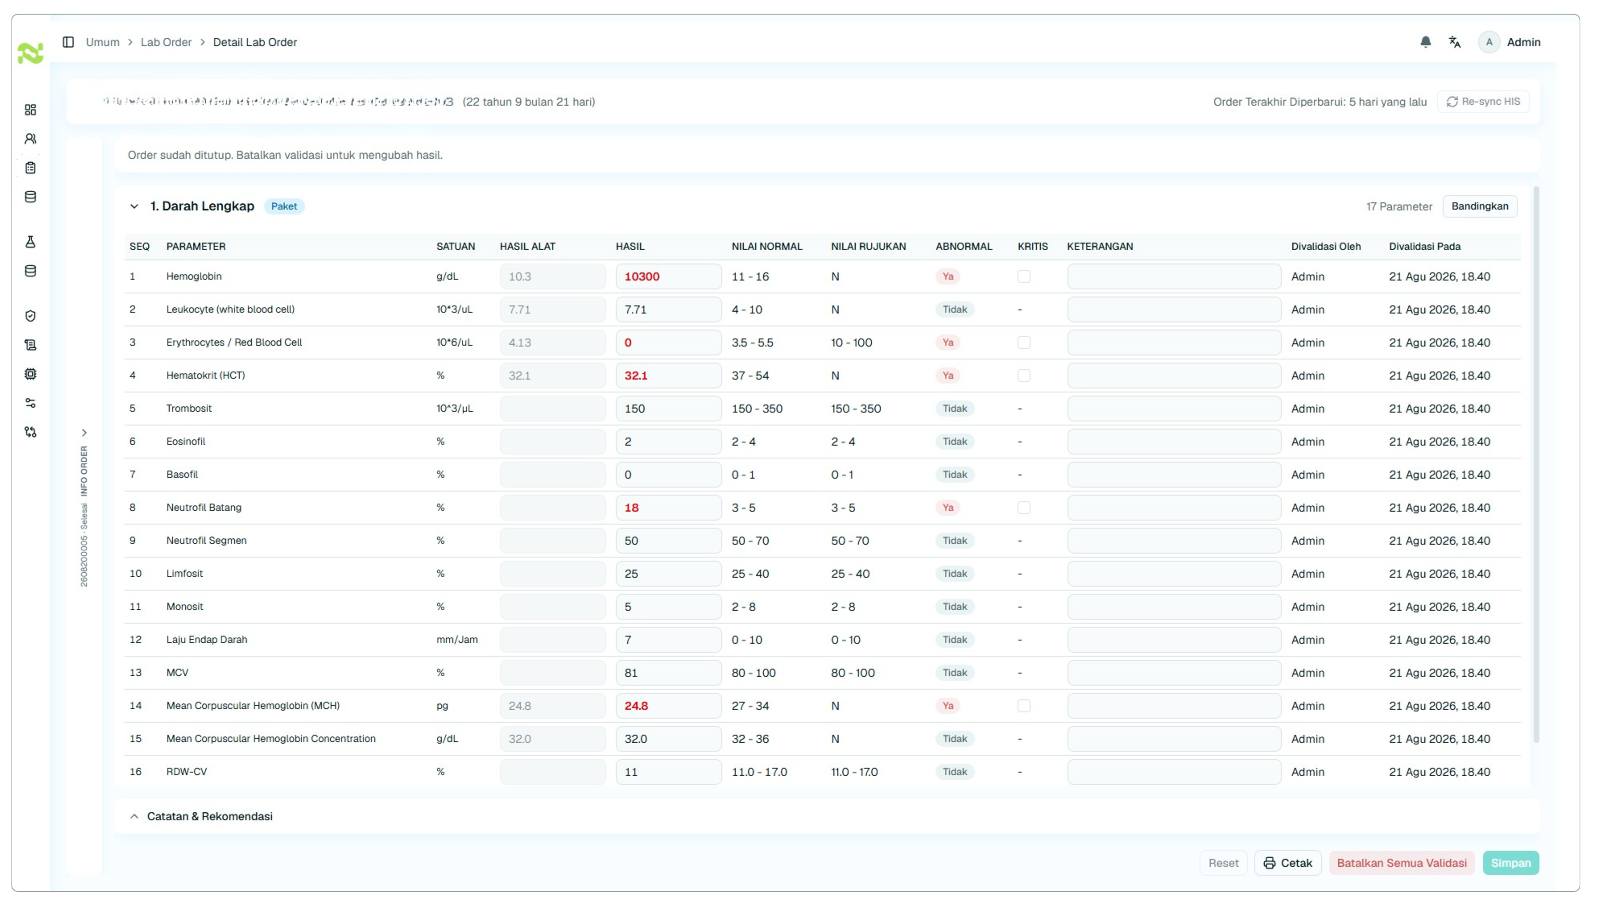The width and height of the screenshot is (1600, 900).
Task: Open the shield check icon in sidebar
Action: [30, 316]
